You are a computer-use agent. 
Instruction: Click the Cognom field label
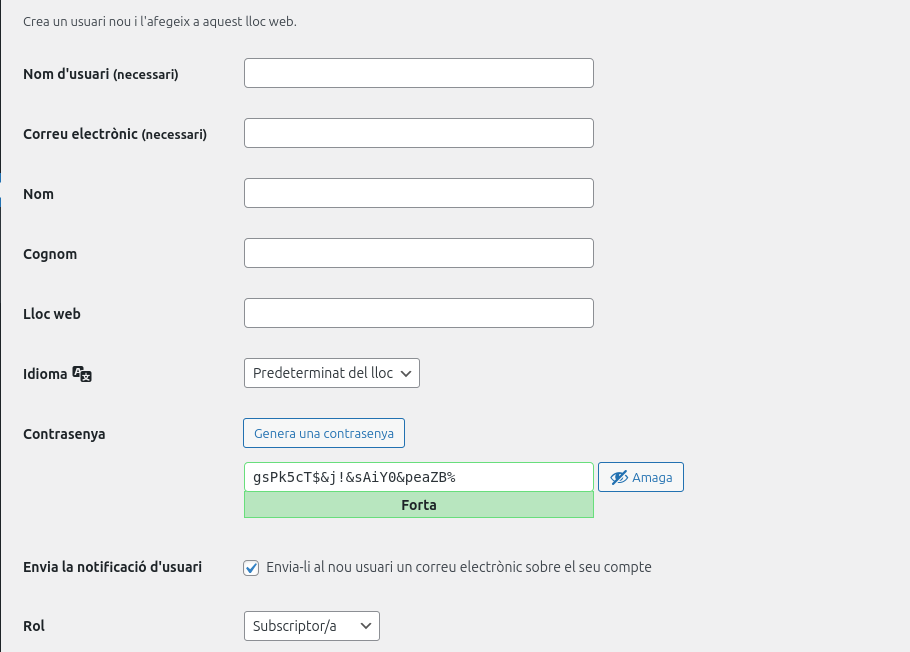50,254
